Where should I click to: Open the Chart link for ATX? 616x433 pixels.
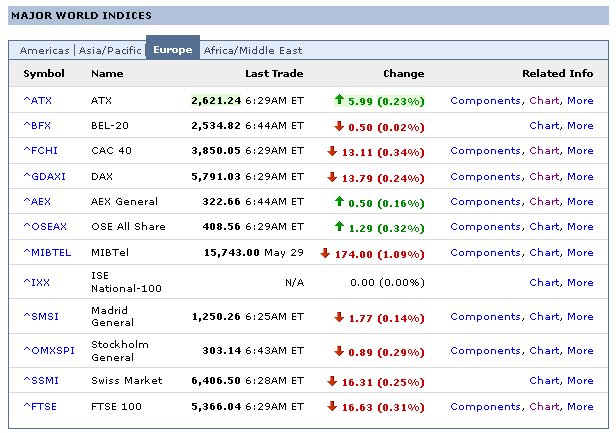[x=544, y=101]
